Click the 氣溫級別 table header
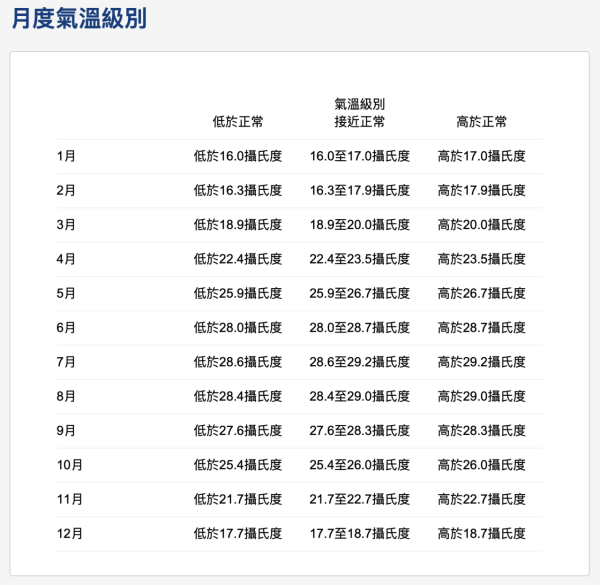The width and height of the screenshot is (600, 585). click(360, 104)
